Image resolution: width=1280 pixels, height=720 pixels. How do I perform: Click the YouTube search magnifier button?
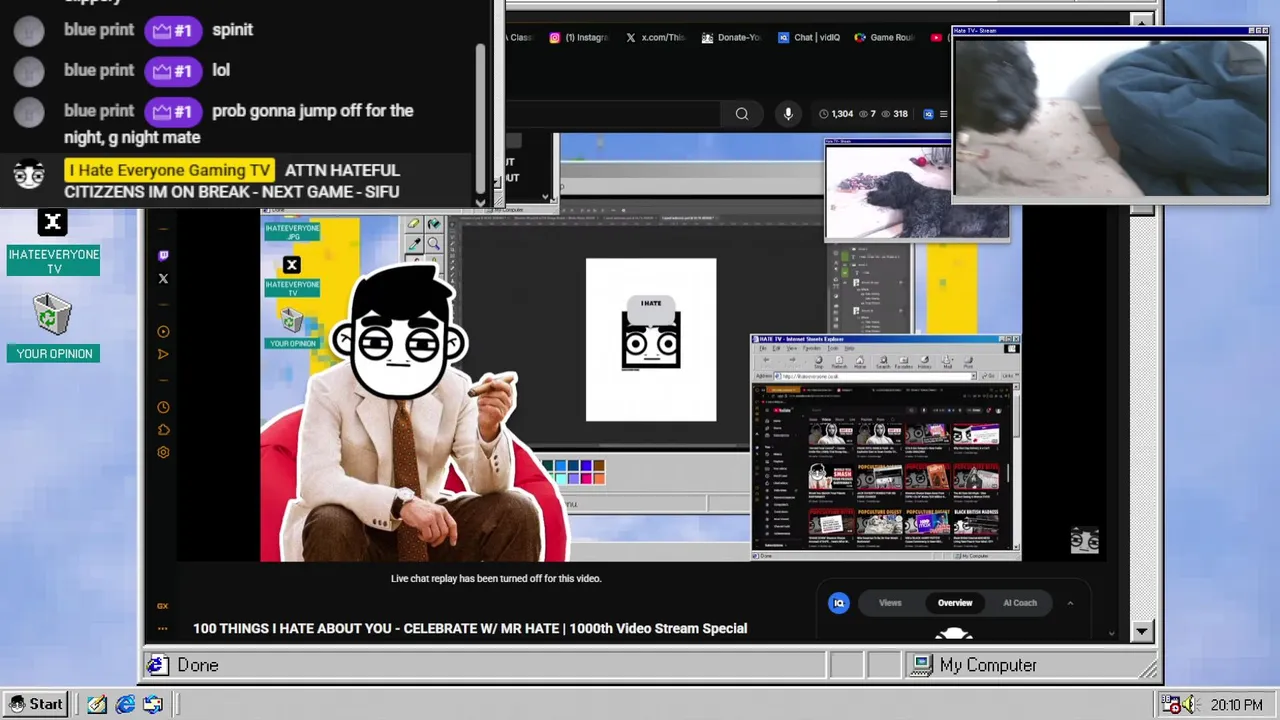coord(742,114)
